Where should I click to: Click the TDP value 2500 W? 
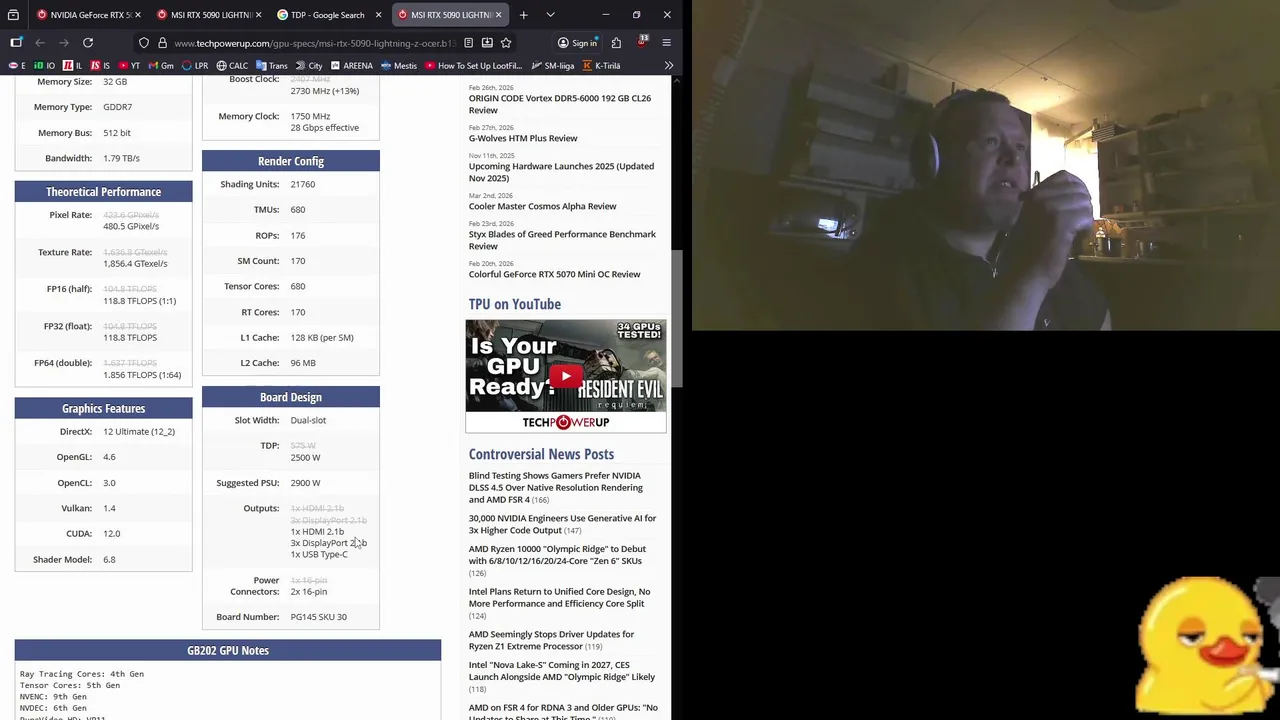tap(305, 457)
